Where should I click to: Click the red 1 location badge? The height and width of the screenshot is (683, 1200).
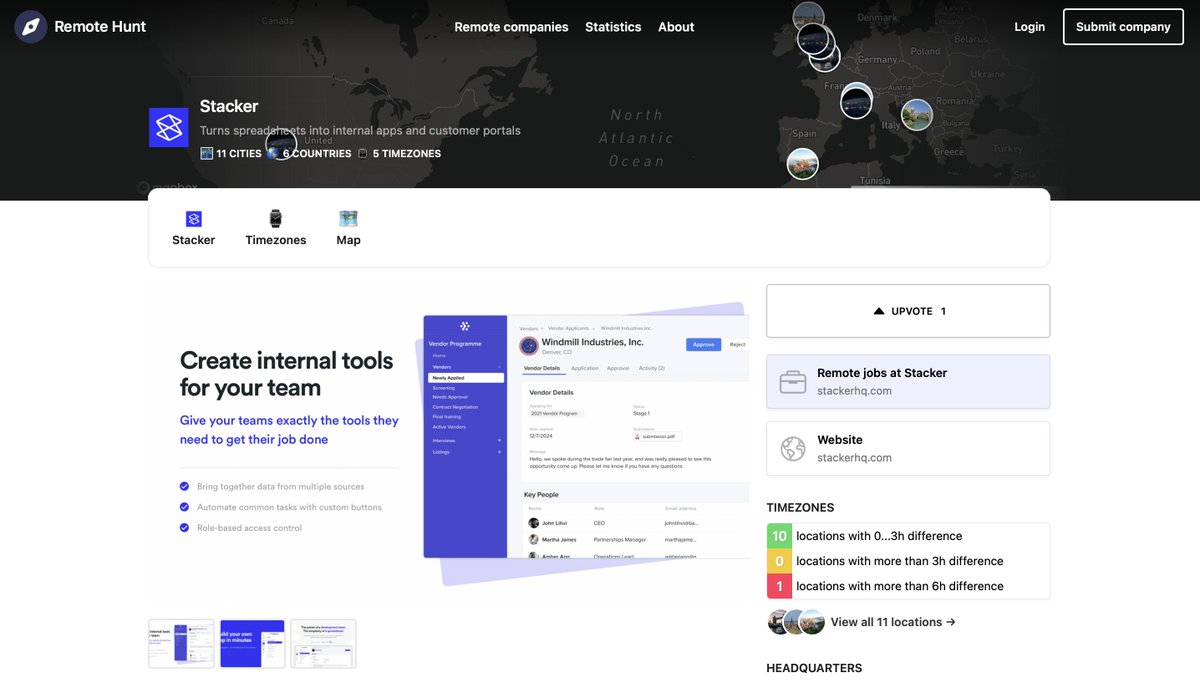[779, 586]
